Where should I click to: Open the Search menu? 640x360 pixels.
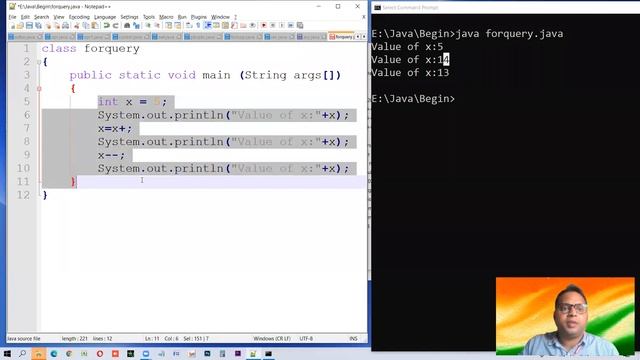(41, 17)
